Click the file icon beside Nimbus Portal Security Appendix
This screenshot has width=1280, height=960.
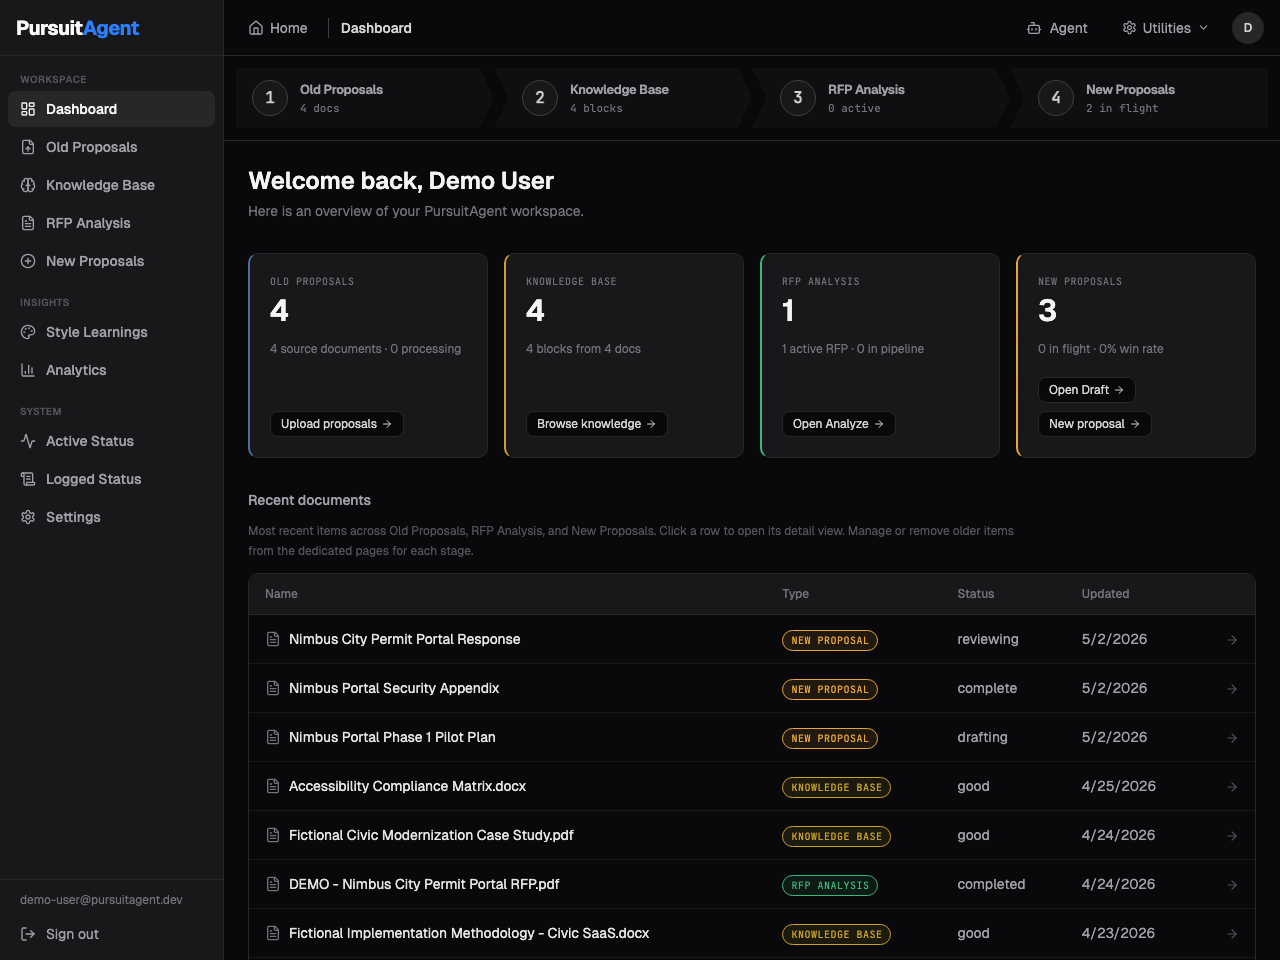[x=273, y=688]
